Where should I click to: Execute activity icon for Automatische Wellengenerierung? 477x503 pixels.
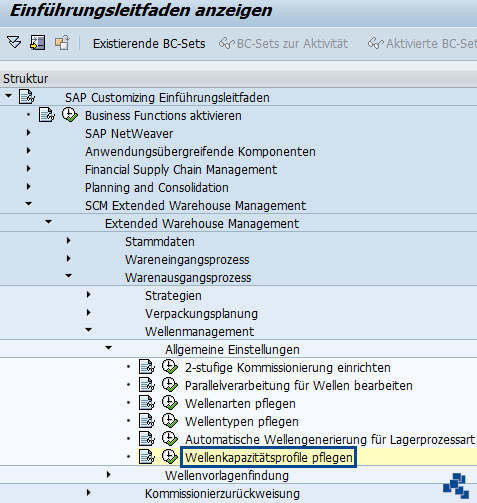pos(170,439)
